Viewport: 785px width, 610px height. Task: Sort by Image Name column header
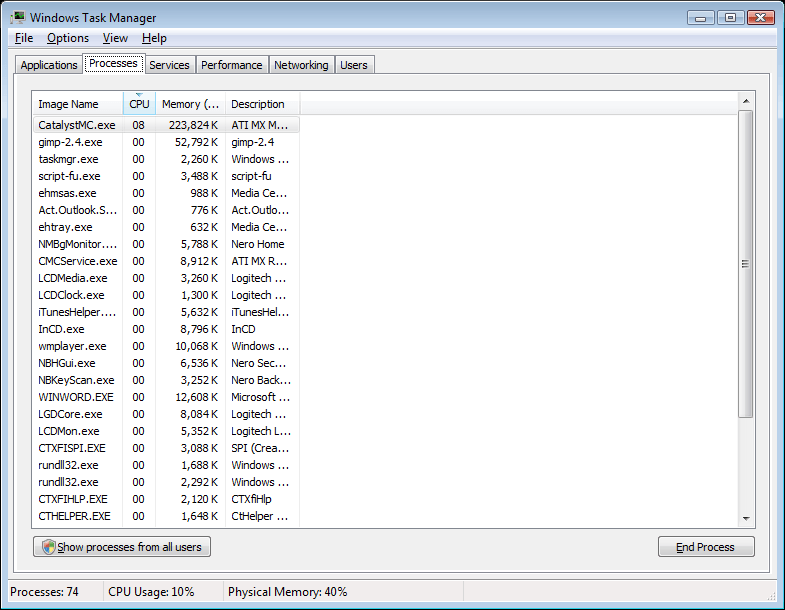(x=78, y=104)
